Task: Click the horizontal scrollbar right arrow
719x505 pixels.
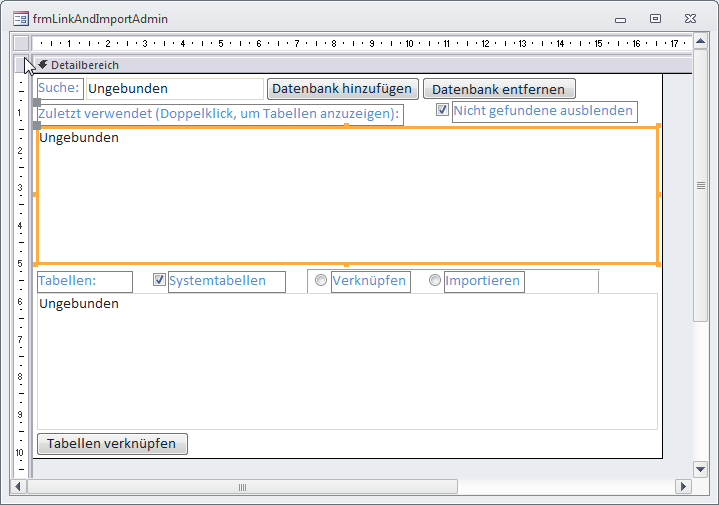Action: pos(684,487)
